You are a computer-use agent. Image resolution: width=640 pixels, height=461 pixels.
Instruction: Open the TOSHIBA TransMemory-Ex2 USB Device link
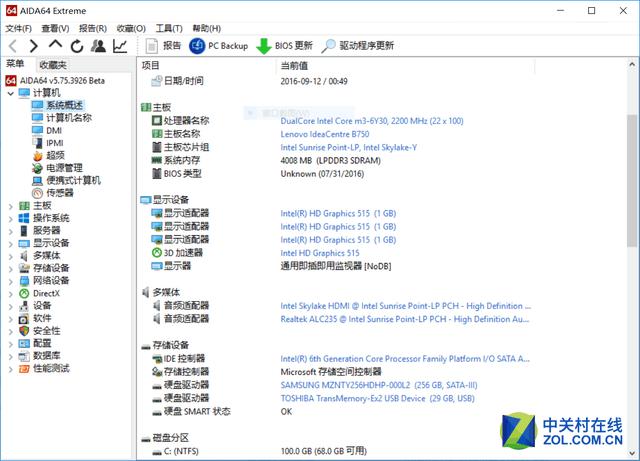[378, 398]
